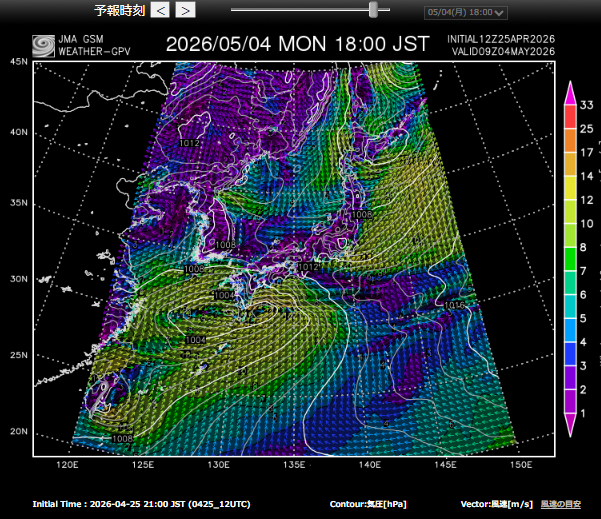The image size is (601, 519).
Task: Click the 994 low pressure center label
Action: point(196,340)
